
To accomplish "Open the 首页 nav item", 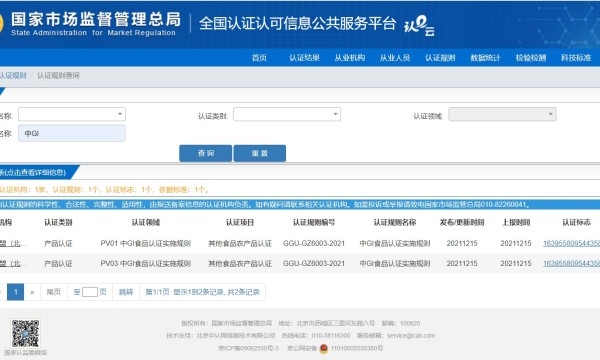I will [259, 58].
